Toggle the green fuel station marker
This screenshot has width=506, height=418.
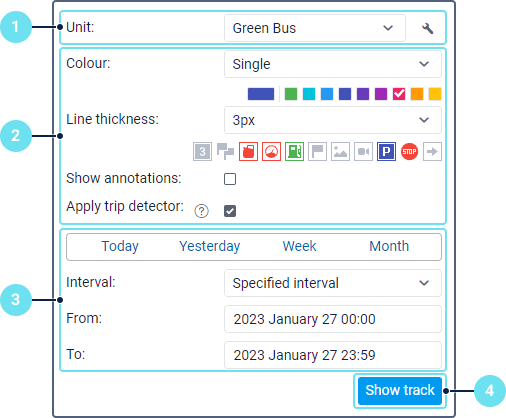(x=294, y=152)
